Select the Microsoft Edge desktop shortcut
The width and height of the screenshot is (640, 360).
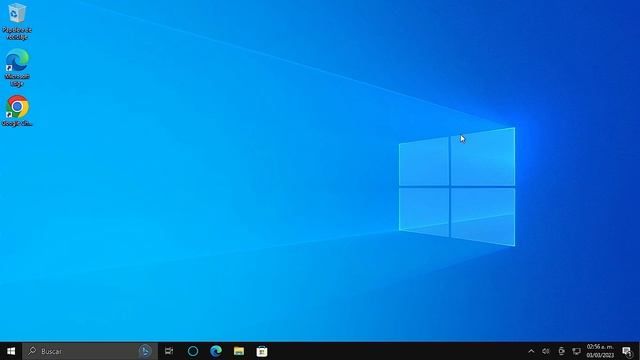pos(17,68)
